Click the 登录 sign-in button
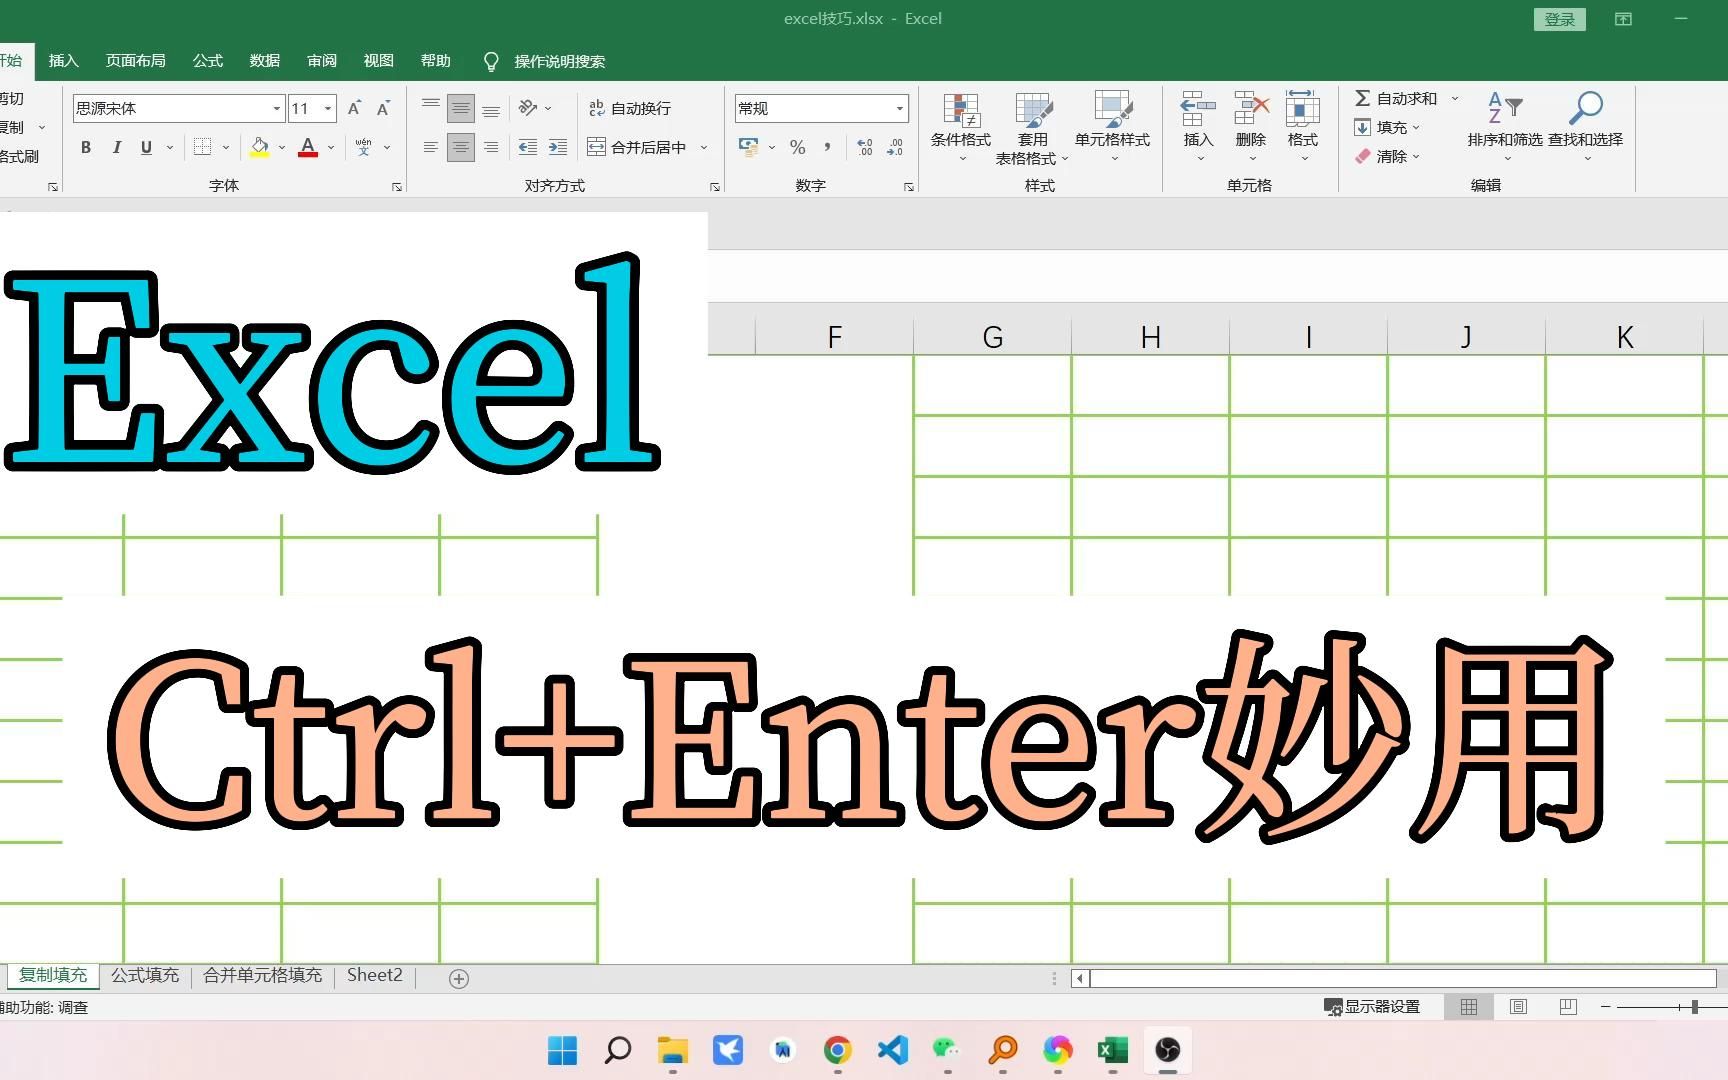The height and width of the screenshot is (1080, 1728). click(x=1559, y=20)
